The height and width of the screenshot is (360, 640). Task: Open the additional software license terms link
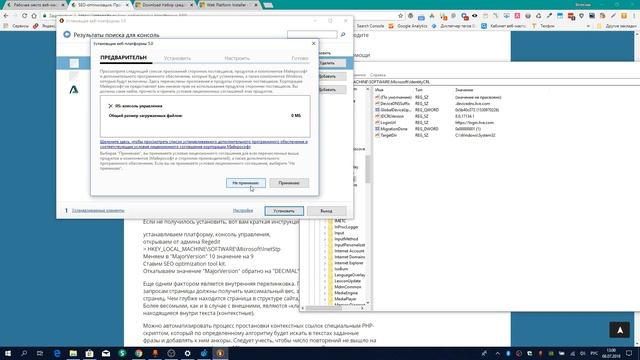coord(204,144)
